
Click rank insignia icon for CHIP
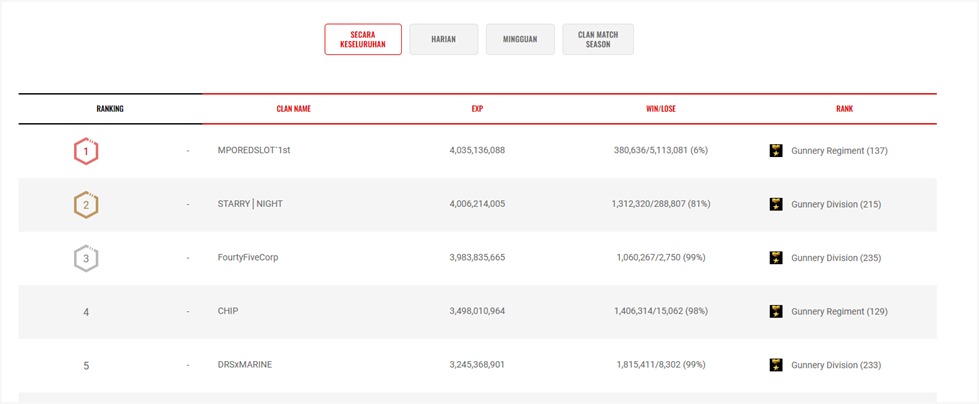[775, 312]
